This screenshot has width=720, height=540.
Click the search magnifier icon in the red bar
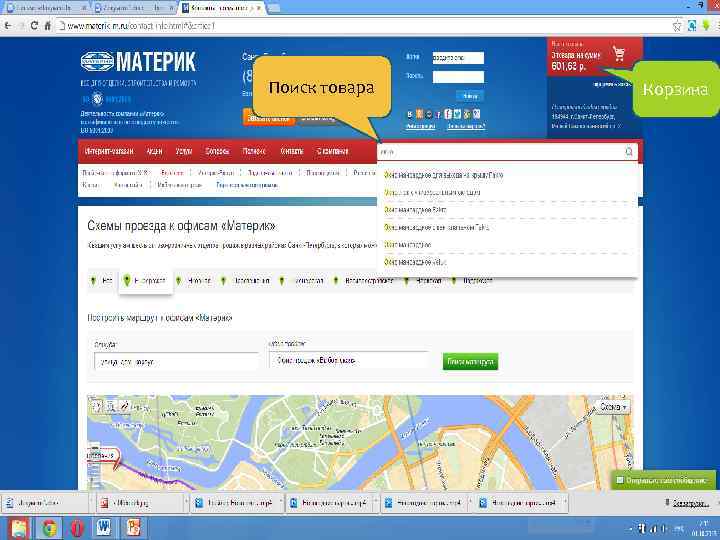pos(629,152)
